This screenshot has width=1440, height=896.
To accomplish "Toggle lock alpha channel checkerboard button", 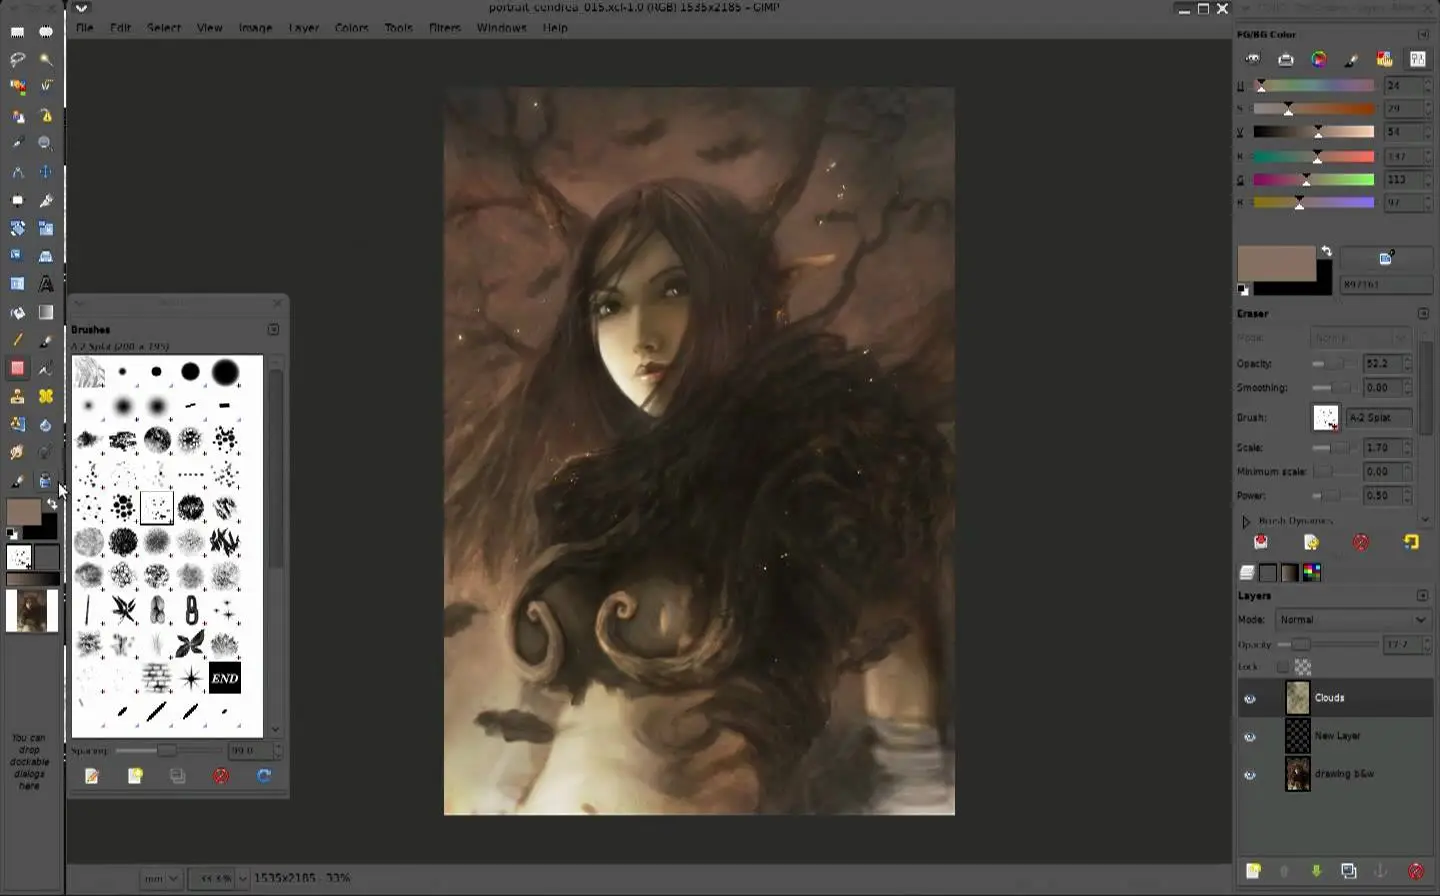I will tap(1303, 667).
